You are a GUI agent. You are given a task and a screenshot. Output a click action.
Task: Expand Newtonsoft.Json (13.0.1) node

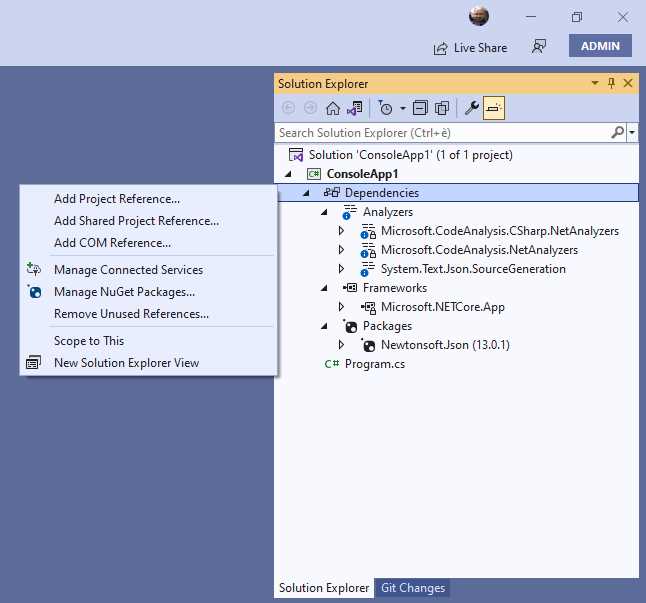pyautogui.click(x=341, y=344)
